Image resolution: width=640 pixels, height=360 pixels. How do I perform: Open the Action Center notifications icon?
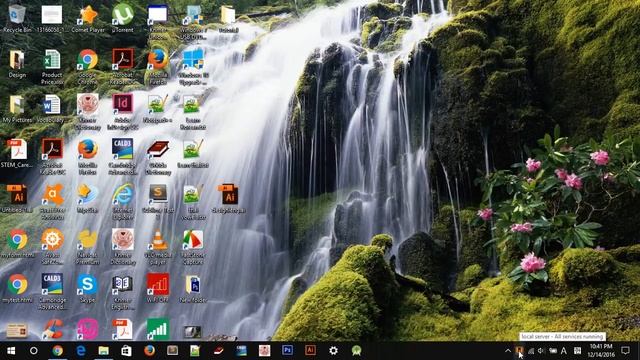pos(625,351)
